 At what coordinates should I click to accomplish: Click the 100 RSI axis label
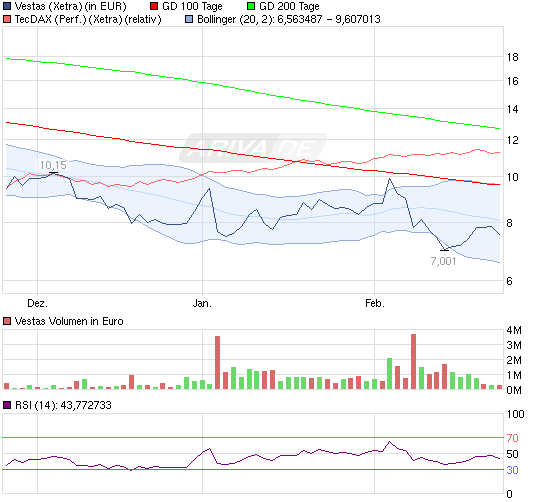point(515,414)
